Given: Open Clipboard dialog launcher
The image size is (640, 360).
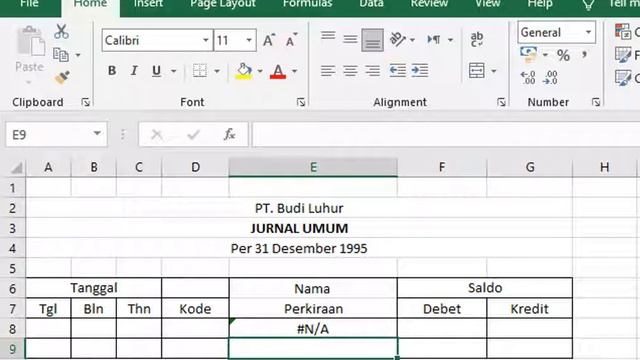Looking at the screenshot, I should 85,102.
